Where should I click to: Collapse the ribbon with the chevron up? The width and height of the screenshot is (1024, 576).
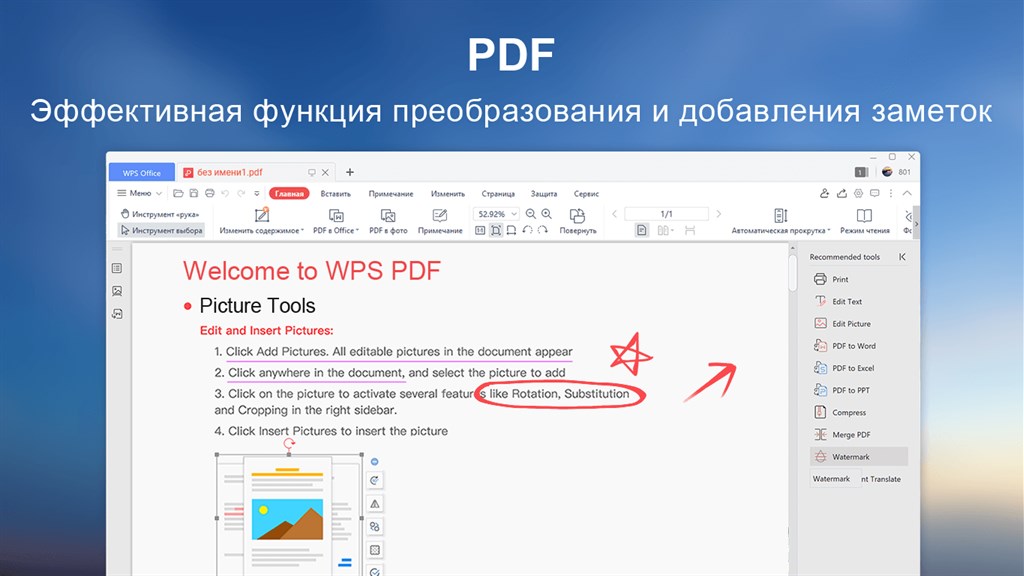coord(907,193)
